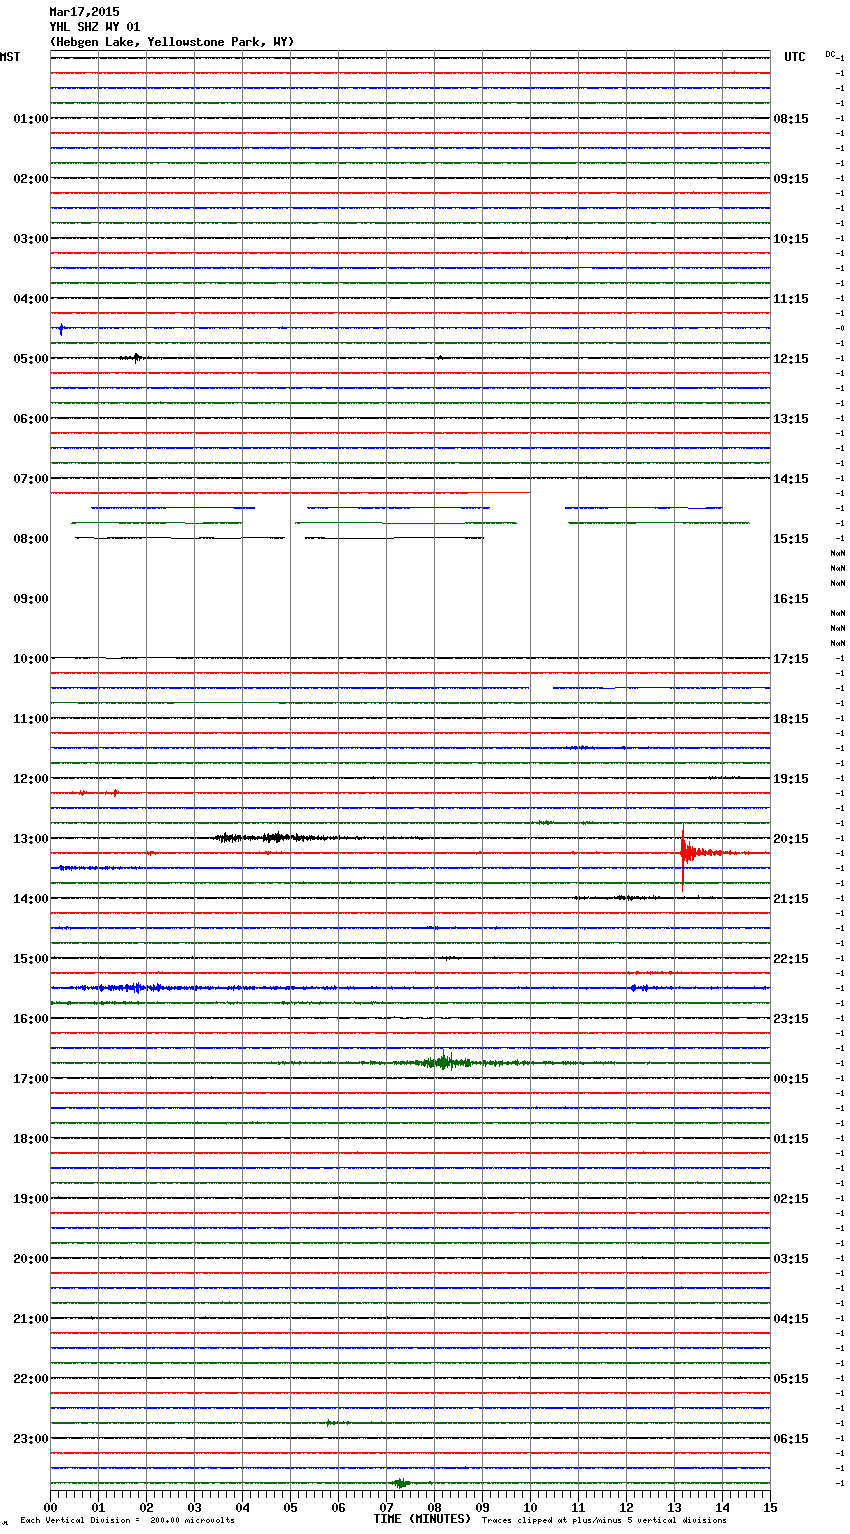
Task: Click the '14:15' UTC time label
Action: 791,479
